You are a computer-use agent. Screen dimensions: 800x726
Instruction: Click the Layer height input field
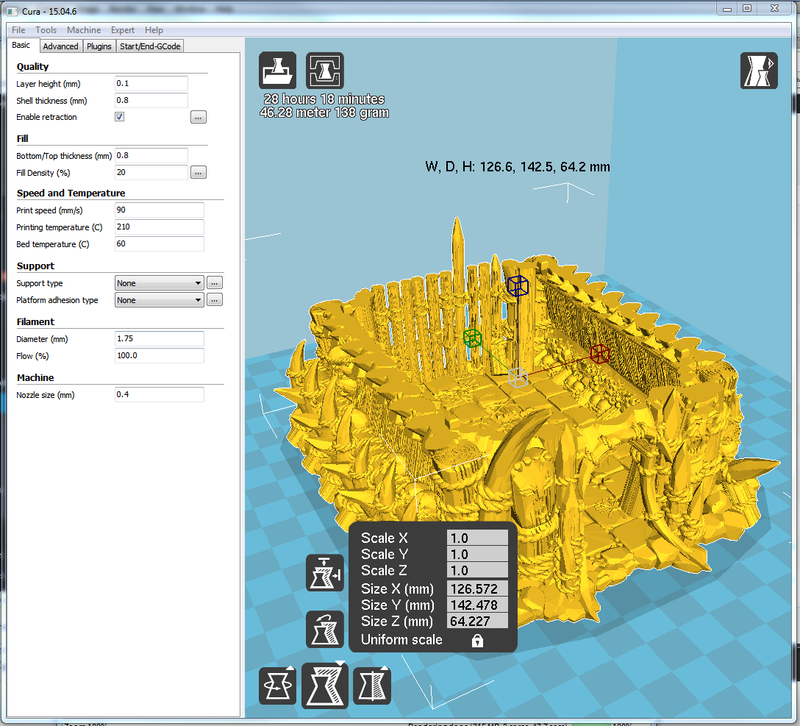[x=151, y=83]
